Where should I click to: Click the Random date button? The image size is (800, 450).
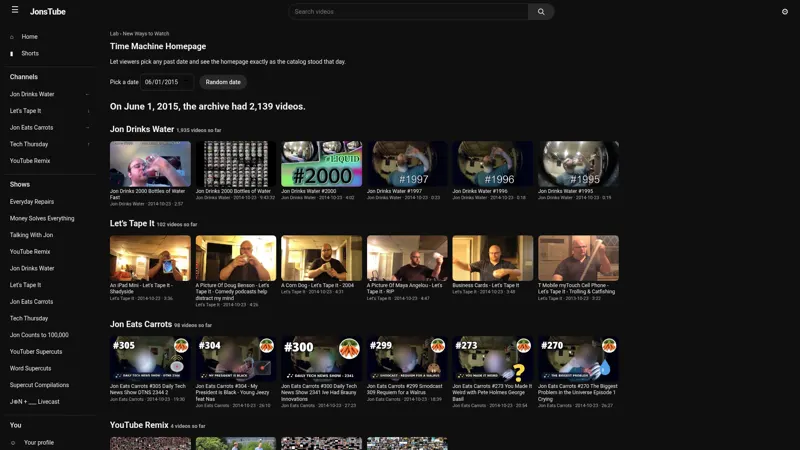pos(223,82)
